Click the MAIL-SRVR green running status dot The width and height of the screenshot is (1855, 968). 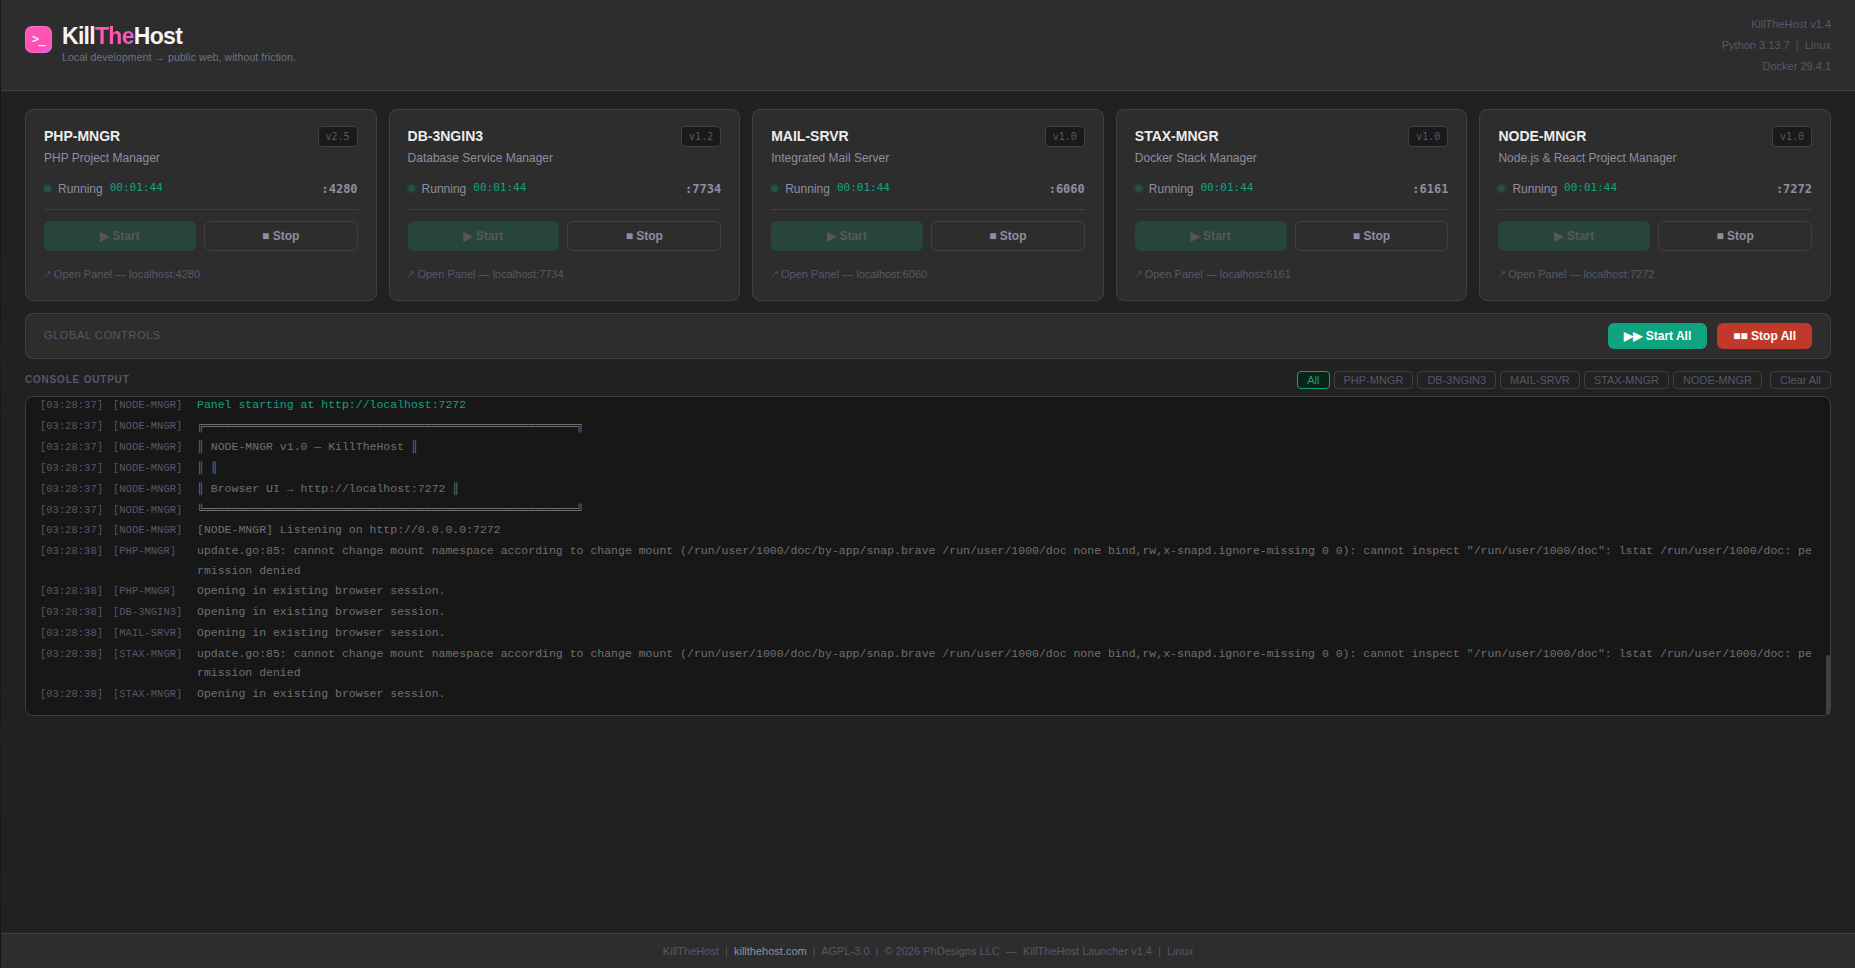[775, 188]
